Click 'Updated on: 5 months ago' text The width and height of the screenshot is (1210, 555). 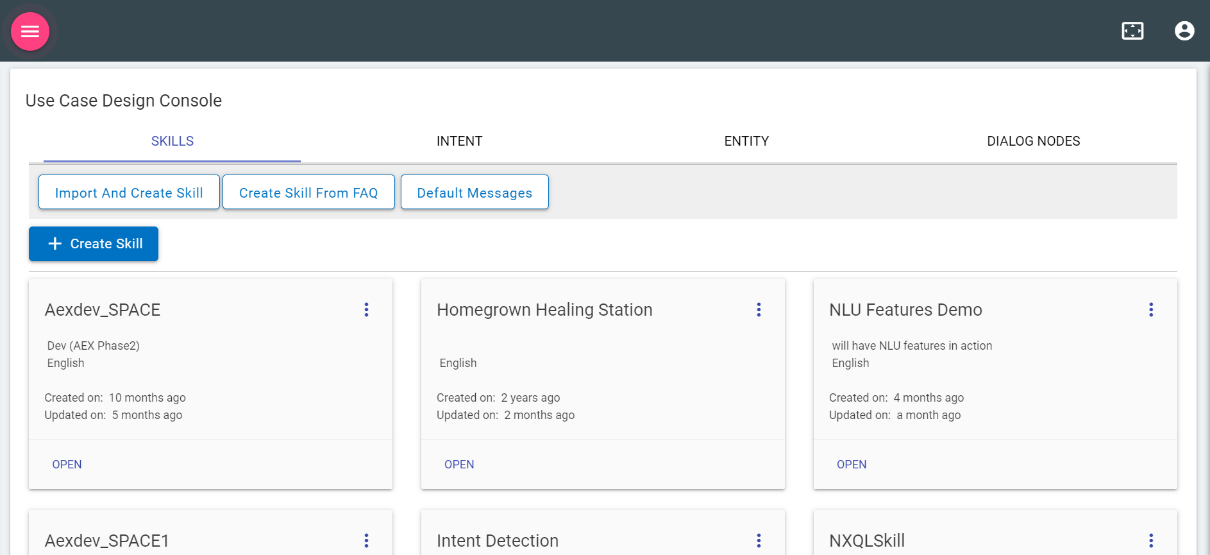pyautogui.click(x=114, y=415)
